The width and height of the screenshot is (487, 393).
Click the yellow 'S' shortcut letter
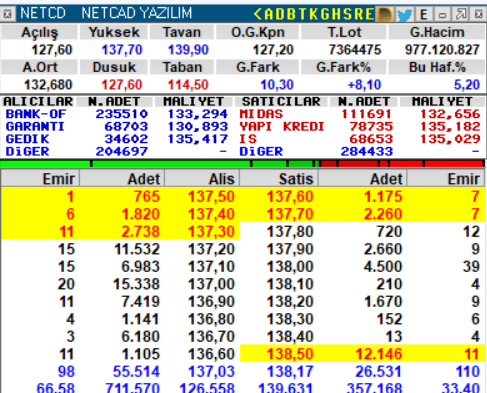[x=347, y=14]
